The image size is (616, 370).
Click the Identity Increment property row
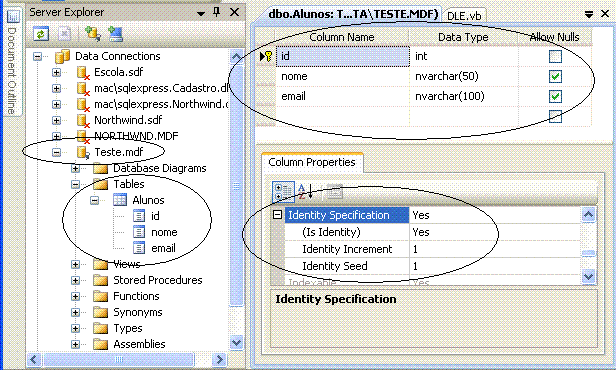pyautogui.click(x=432, y=249)
